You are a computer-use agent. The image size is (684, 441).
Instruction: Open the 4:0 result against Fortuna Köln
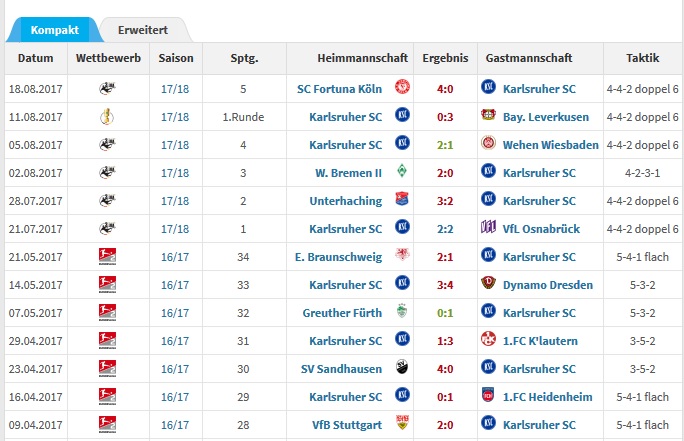point(445,89)
